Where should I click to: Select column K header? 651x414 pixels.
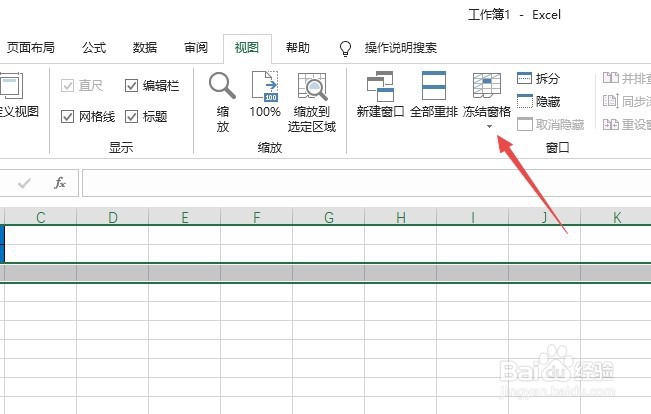click(616, 217)
